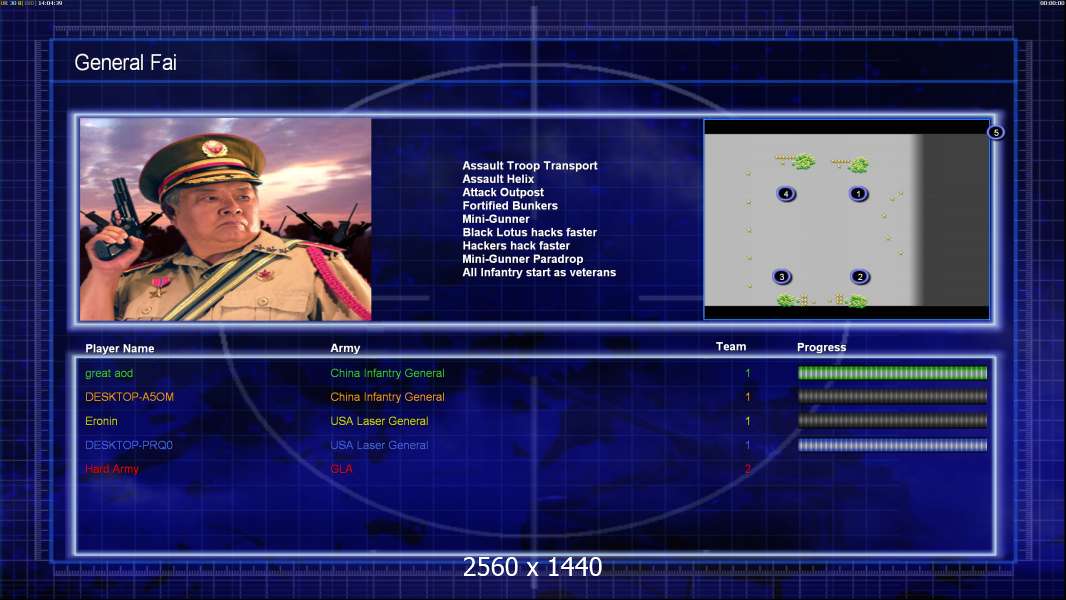
Task: Select player name 'Eronin'
Action: pyautogui.click(x=101, y=421)
